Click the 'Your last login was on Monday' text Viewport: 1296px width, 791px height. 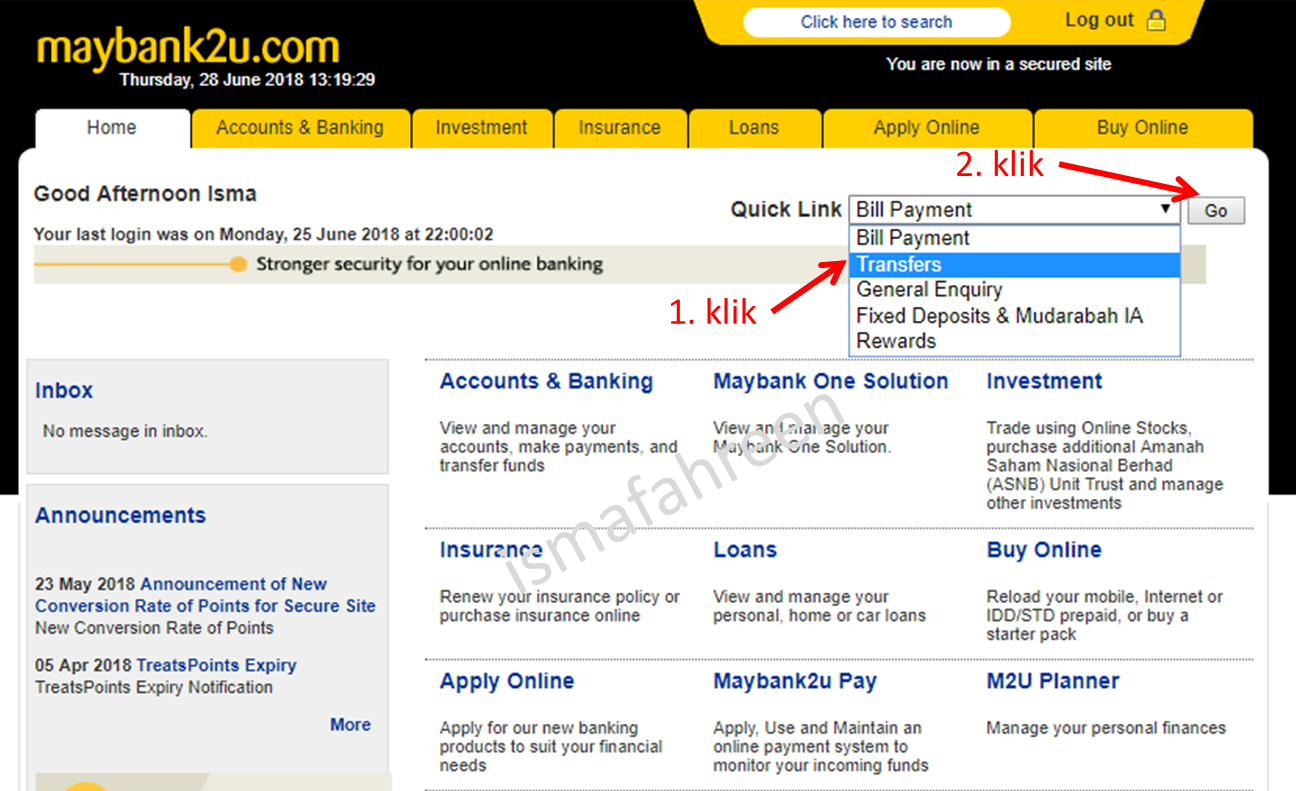click(x=264, y=235)
